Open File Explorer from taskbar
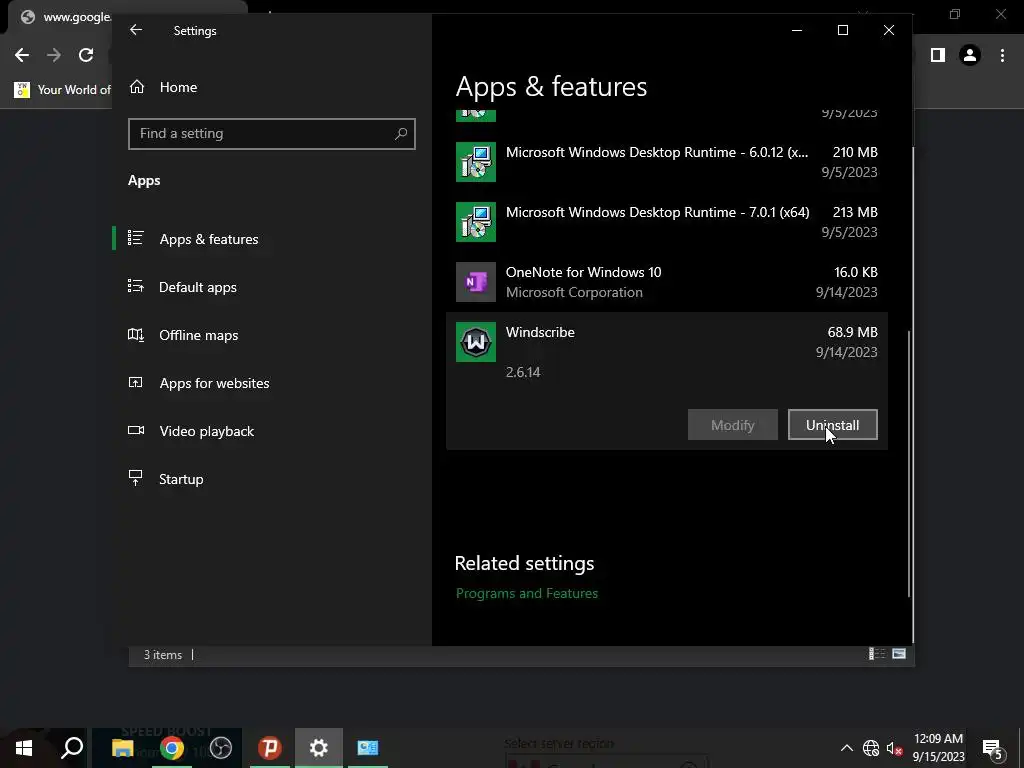 point(123,748)
